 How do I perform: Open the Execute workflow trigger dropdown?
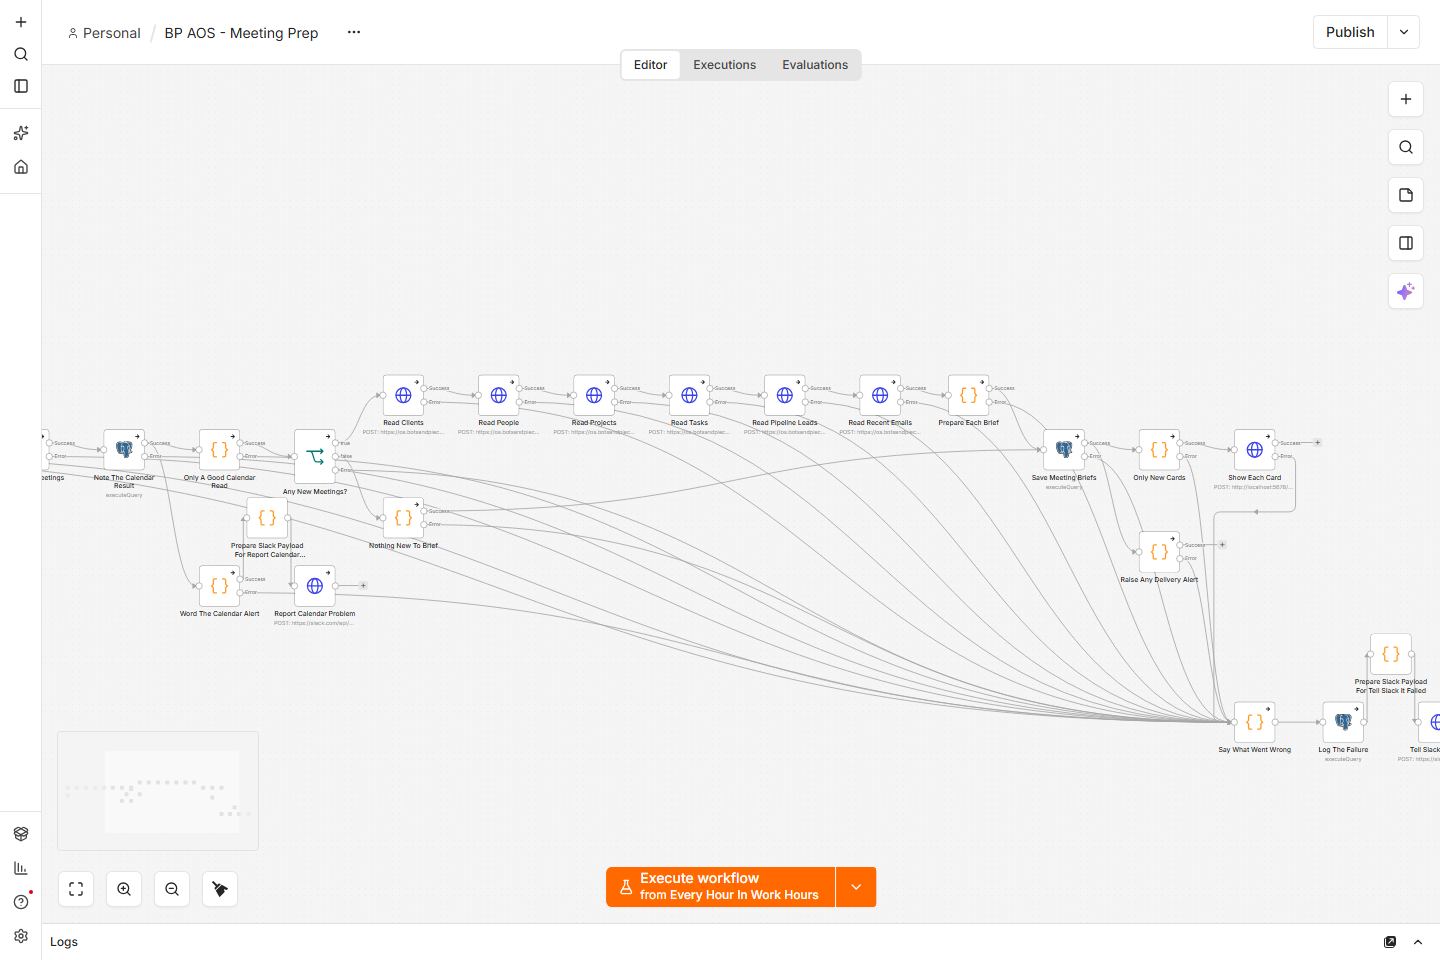point(856,887)
